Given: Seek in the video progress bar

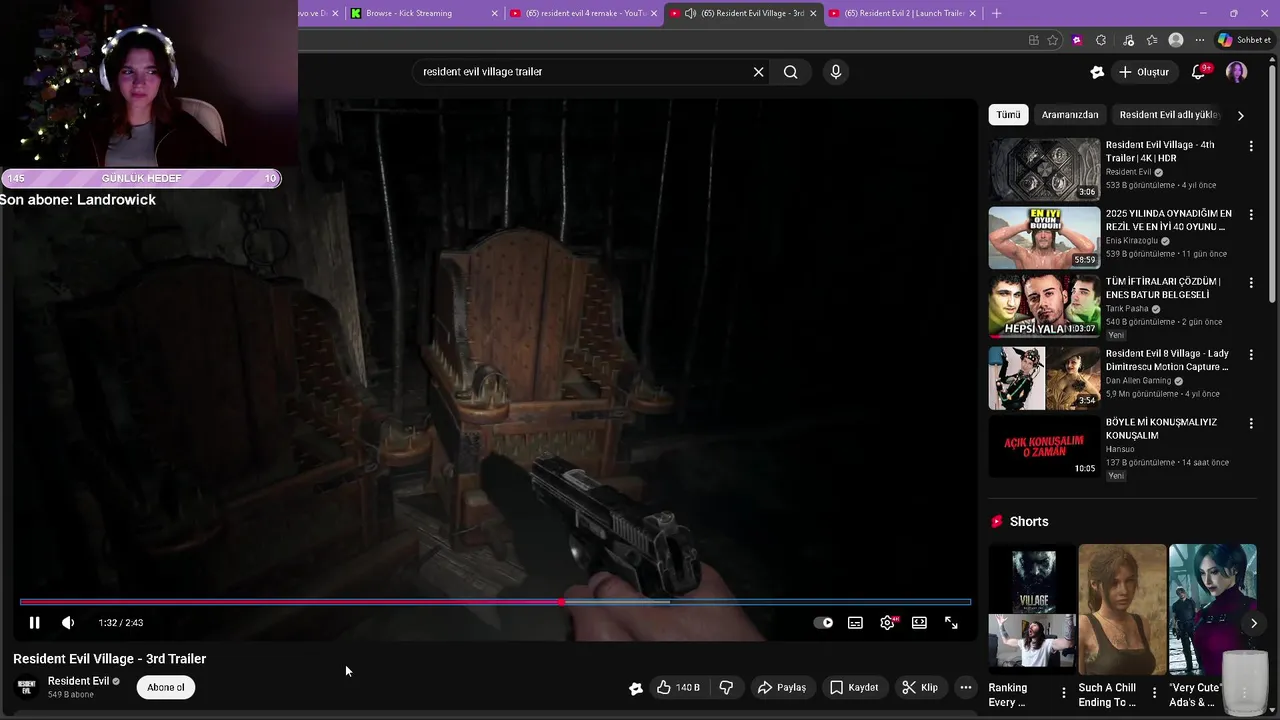Looking at the screenshot, I should click(495, 602).
